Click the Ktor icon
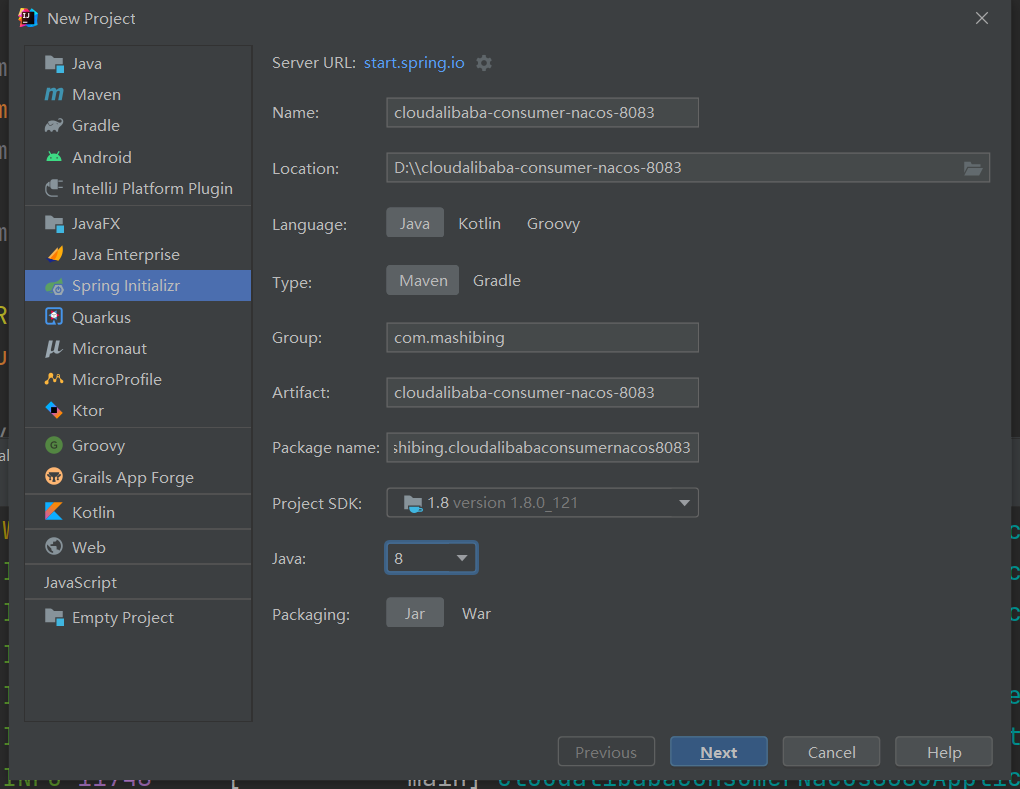The height and width of the screenshot is (789, 1020). coord(54,410)
